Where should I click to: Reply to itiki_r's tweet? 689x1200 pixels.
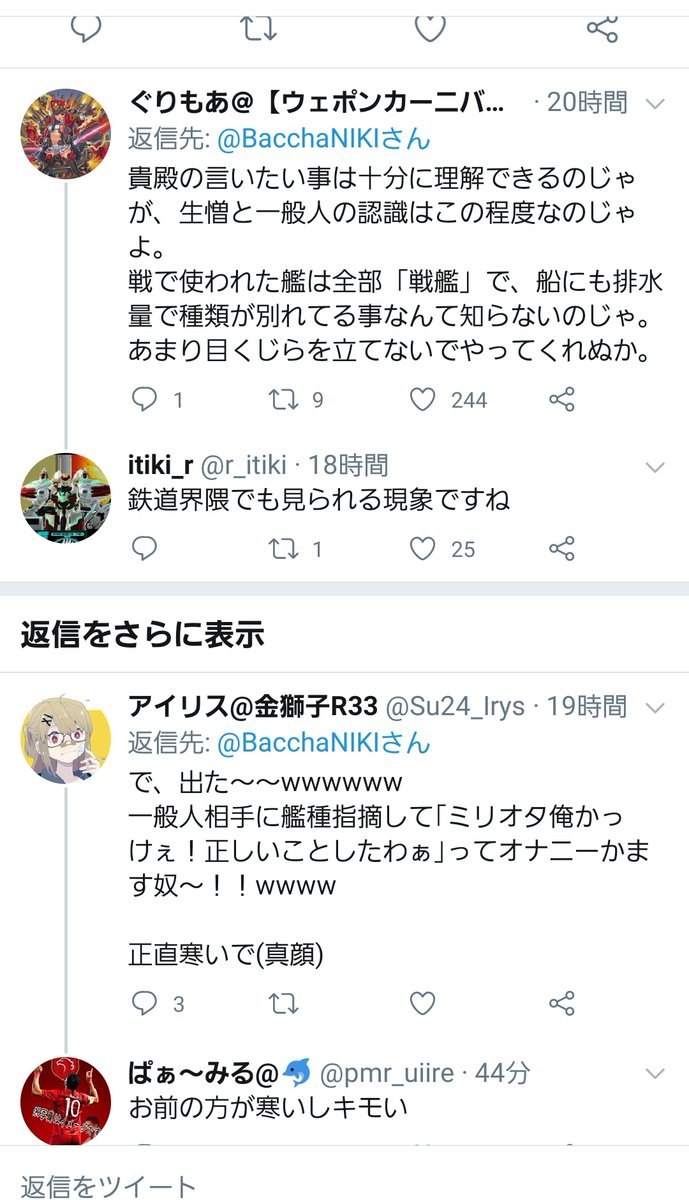pos(145,548)
